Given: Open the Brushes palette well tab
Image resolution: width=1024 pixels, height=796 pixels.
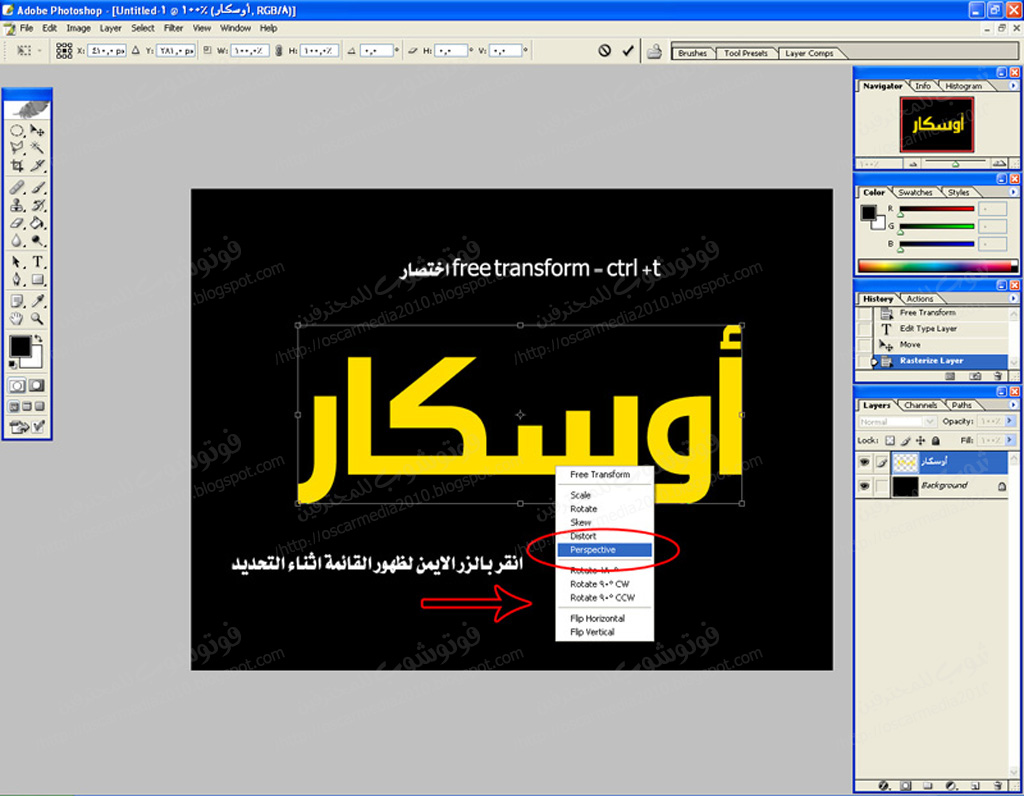Looking at the screenshot, I should tap(692, 53).
